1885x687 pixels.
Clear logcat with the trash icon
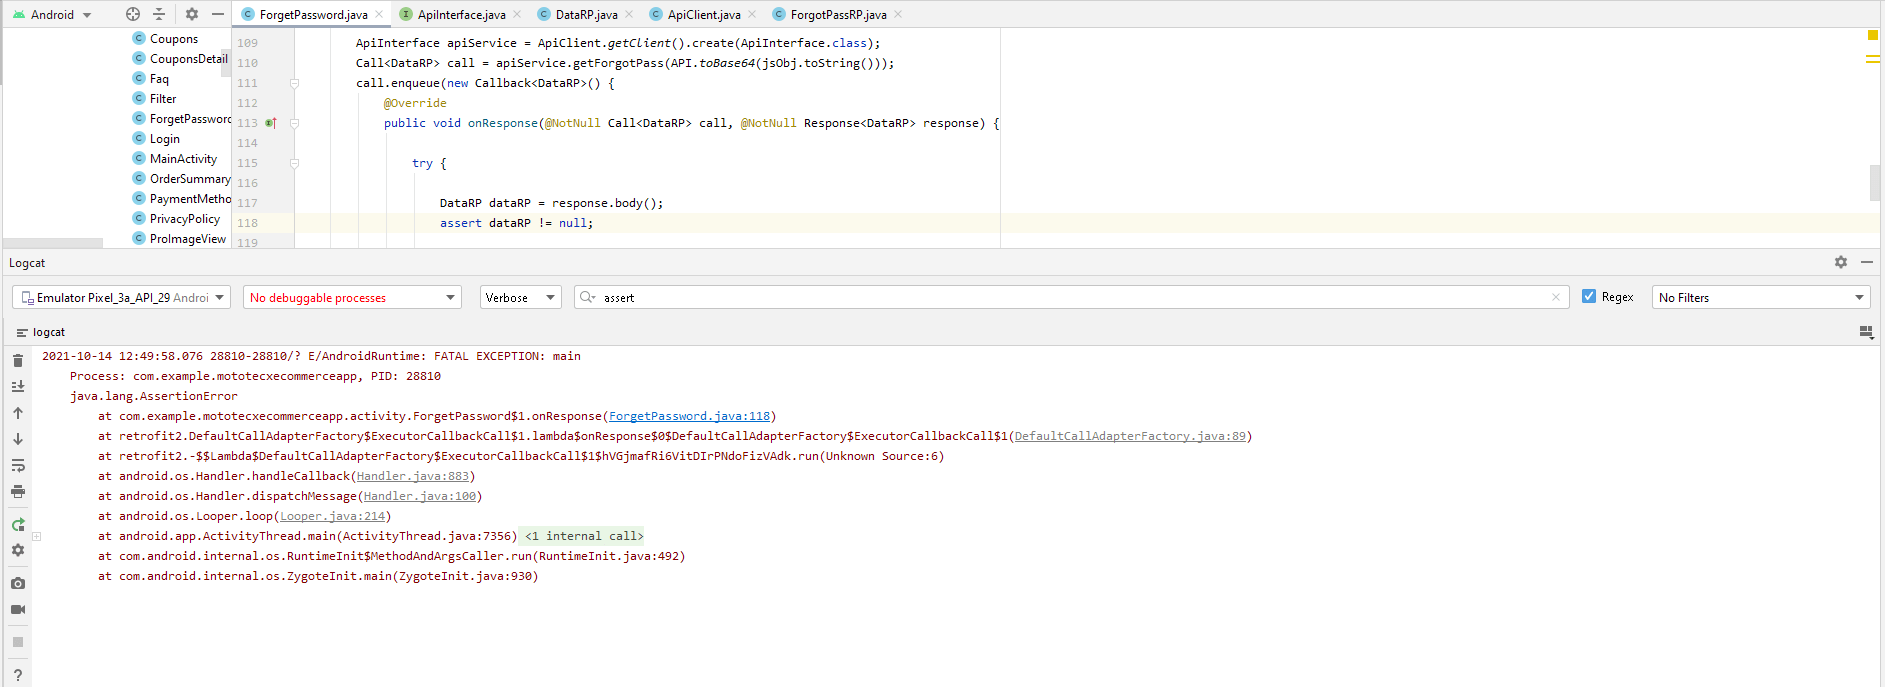(x=18, y=360)
